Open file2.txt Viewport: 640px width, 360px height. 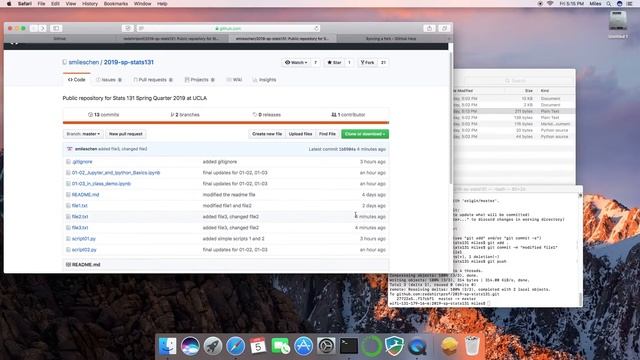[80, 217]
